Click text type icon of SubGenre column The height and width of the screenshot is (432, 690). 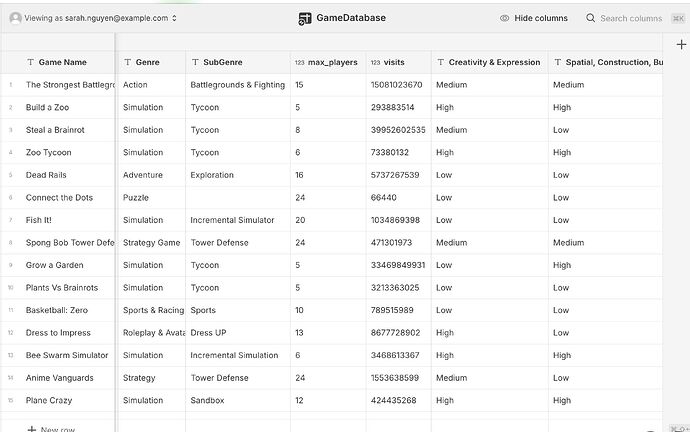tap(195, 62)
